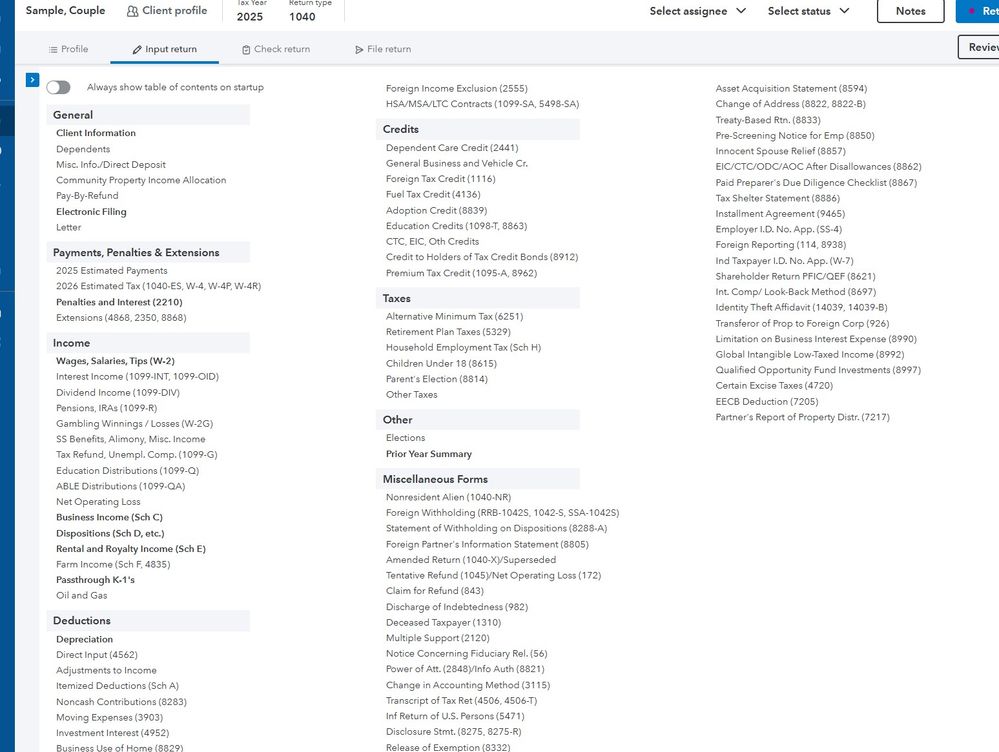Open the Prior Year Summary link

click(x=428, y=454)
